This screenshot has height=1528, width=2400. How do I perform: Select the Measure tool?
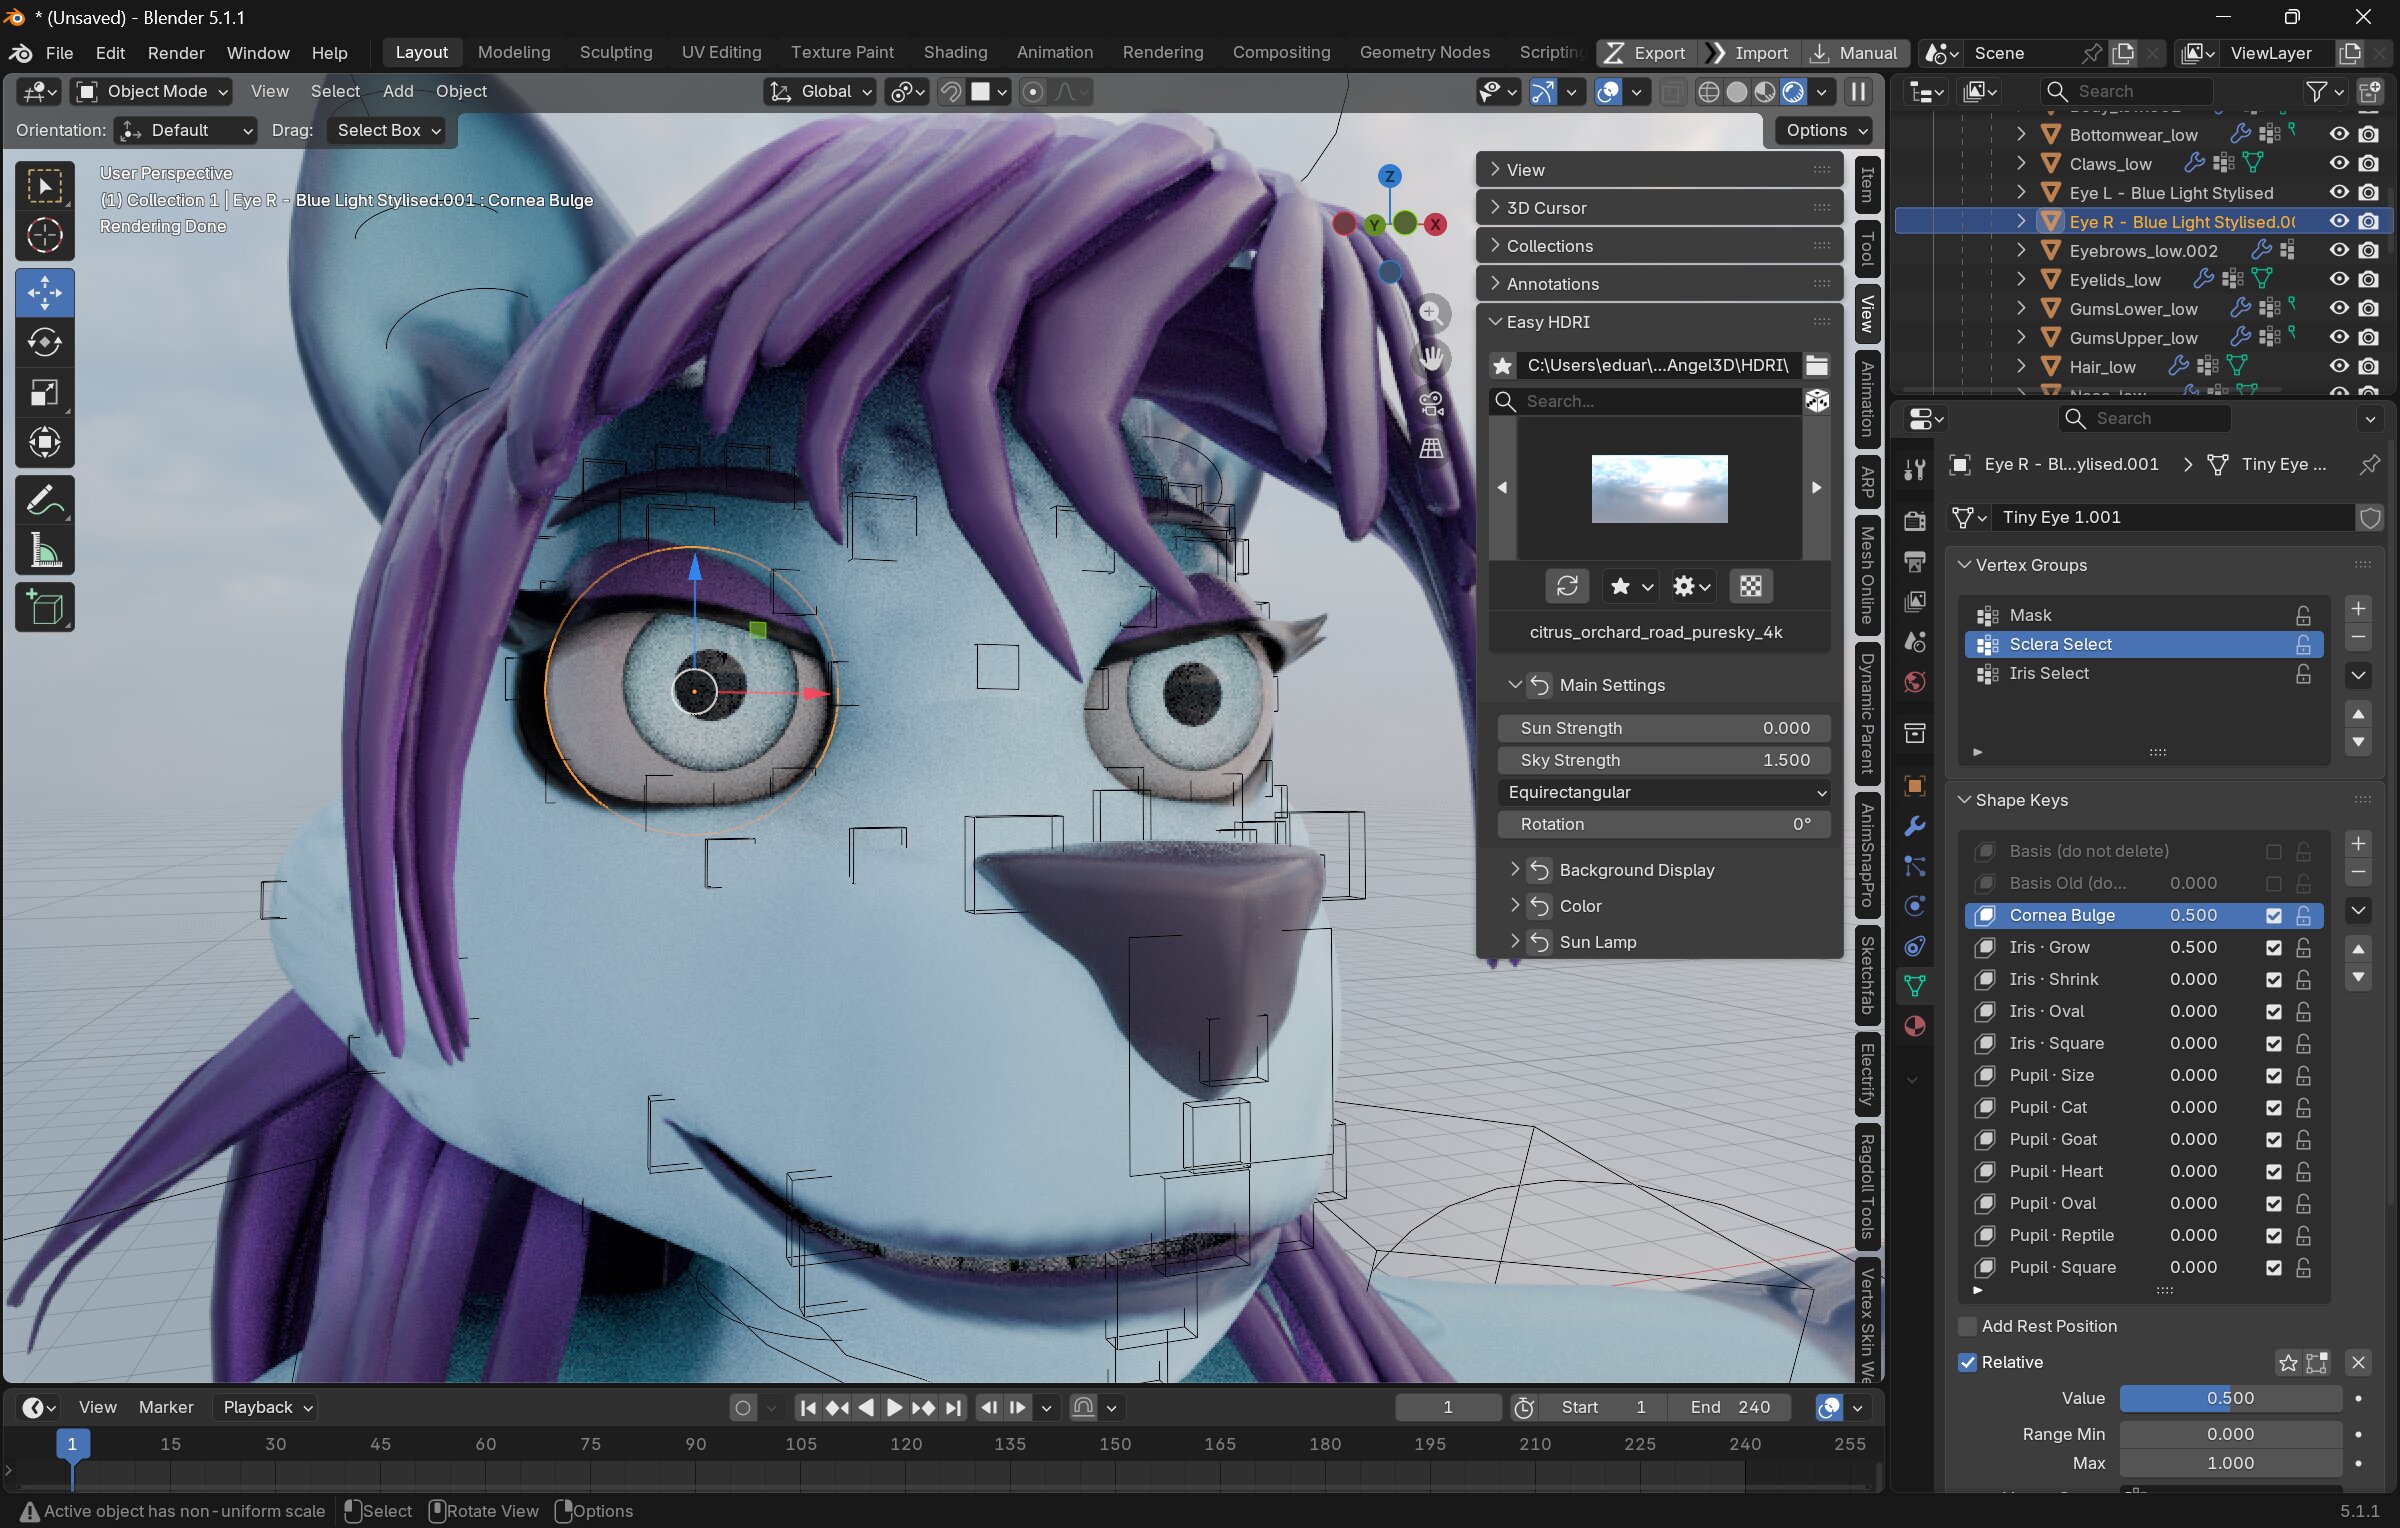point(44,550)
